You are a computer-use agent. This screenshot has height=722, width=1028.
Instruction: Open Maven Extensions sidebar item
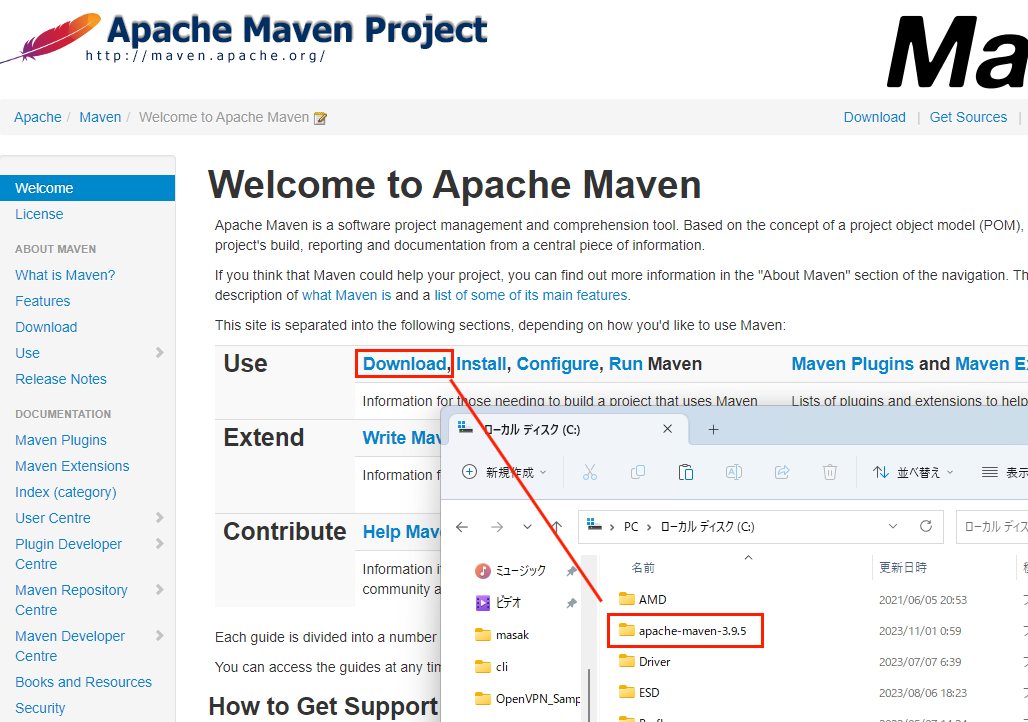(72, 466)
